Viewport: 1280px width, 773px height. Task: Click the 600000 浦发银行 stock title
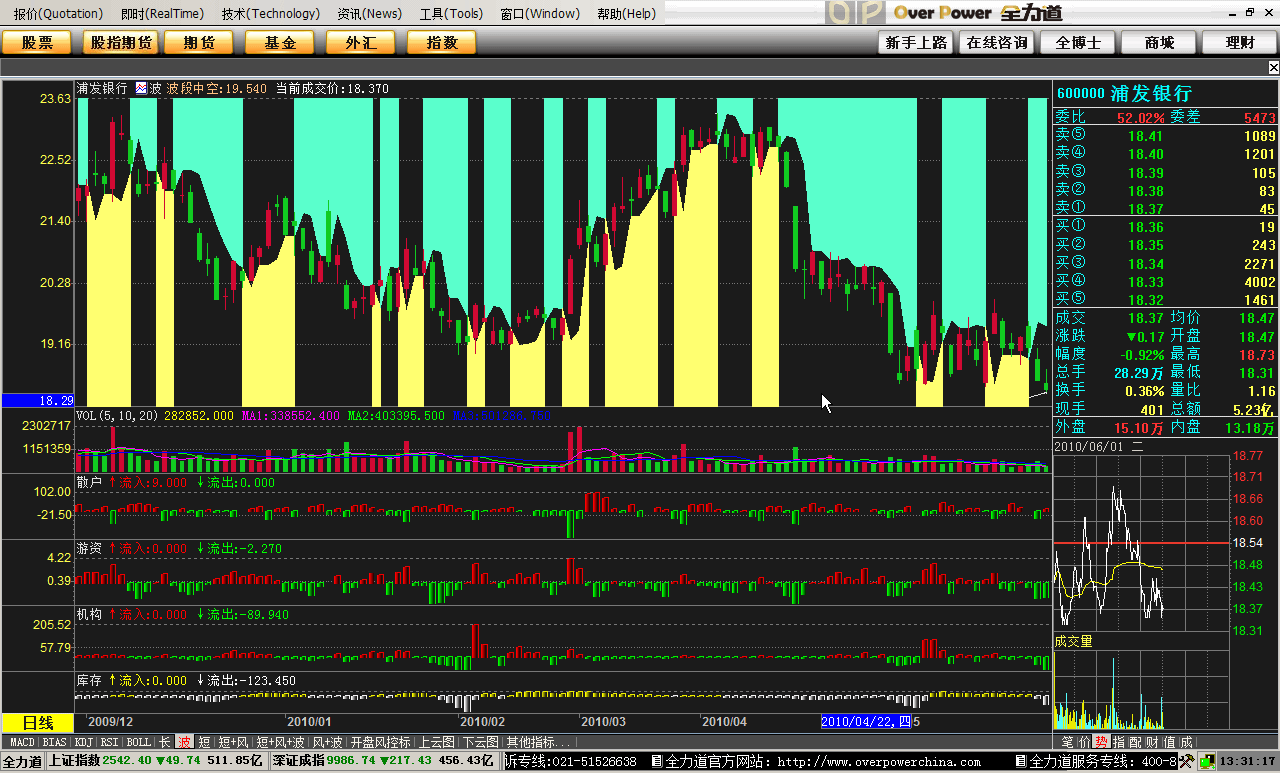pyautogui.click(x=1124, y=93)
